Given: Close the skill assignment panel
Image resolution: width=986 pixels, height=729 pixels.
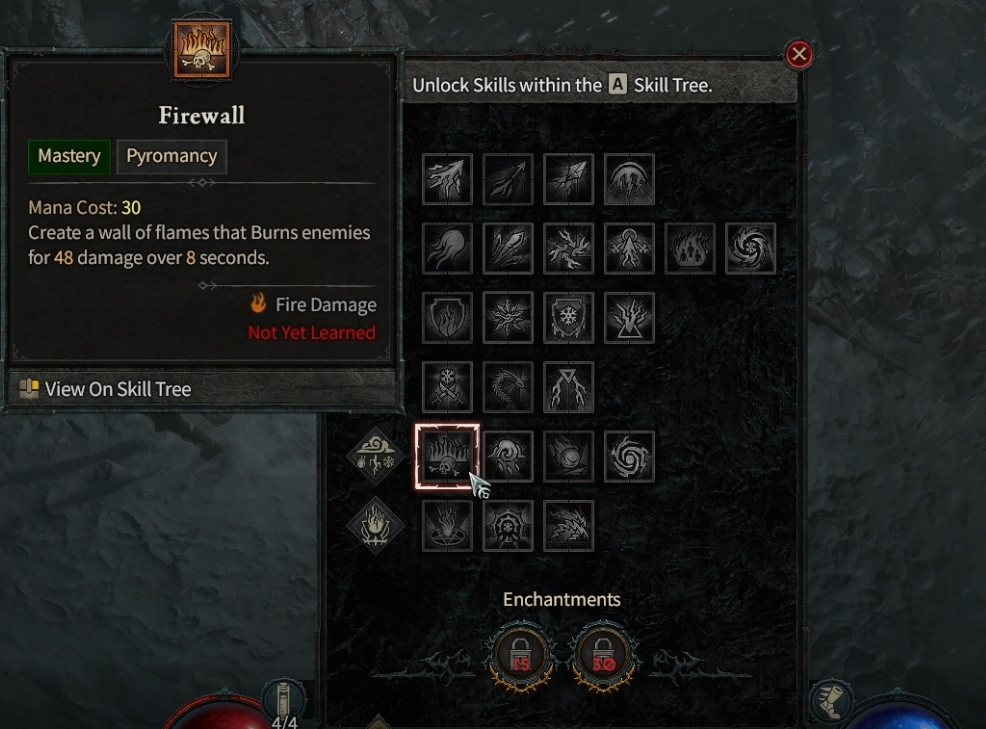Looking at the screenshot, I should coord(799,54).
